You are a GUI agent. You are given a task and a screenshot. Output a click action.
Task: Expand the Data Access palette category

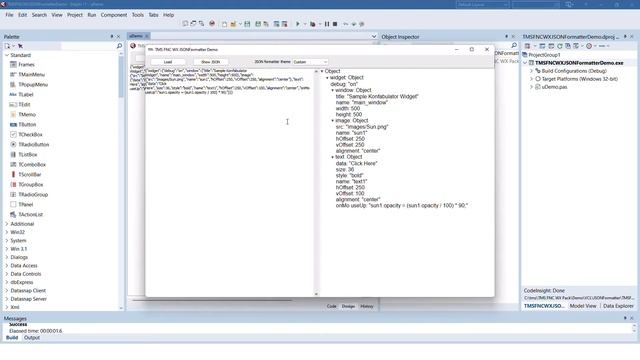(x=7, y=266)
